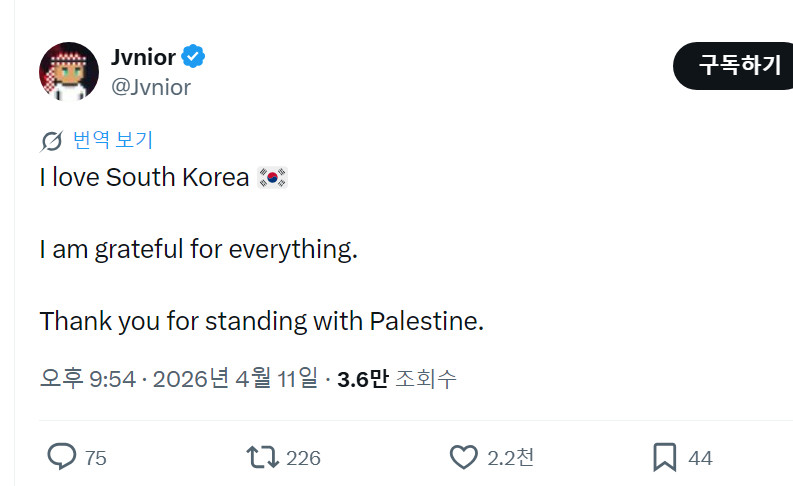Image resolution: width=793 pixels, height=486 pixels.
Task: Click the @Jvnior handle
Action: pyautogui.click(x=151, y=87)
